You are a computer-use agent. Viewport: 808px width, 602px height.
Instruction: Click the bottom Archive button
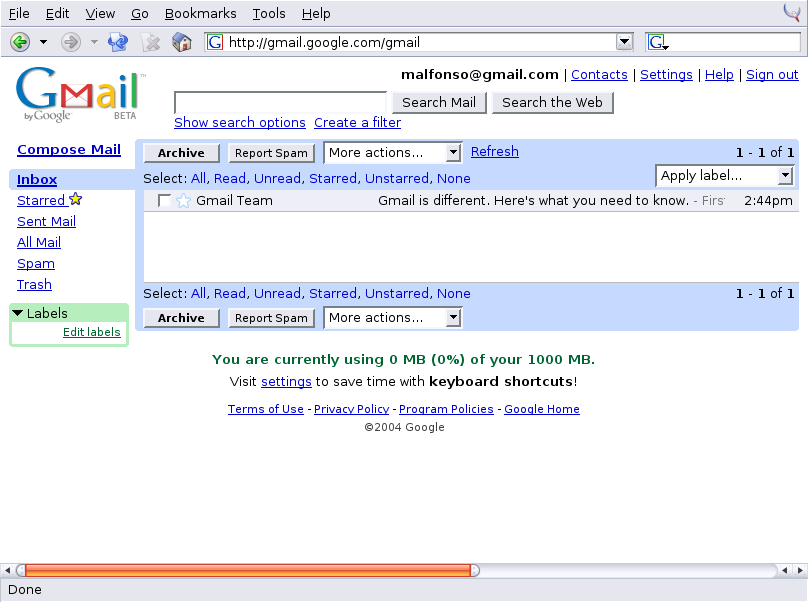click(181, 318)
